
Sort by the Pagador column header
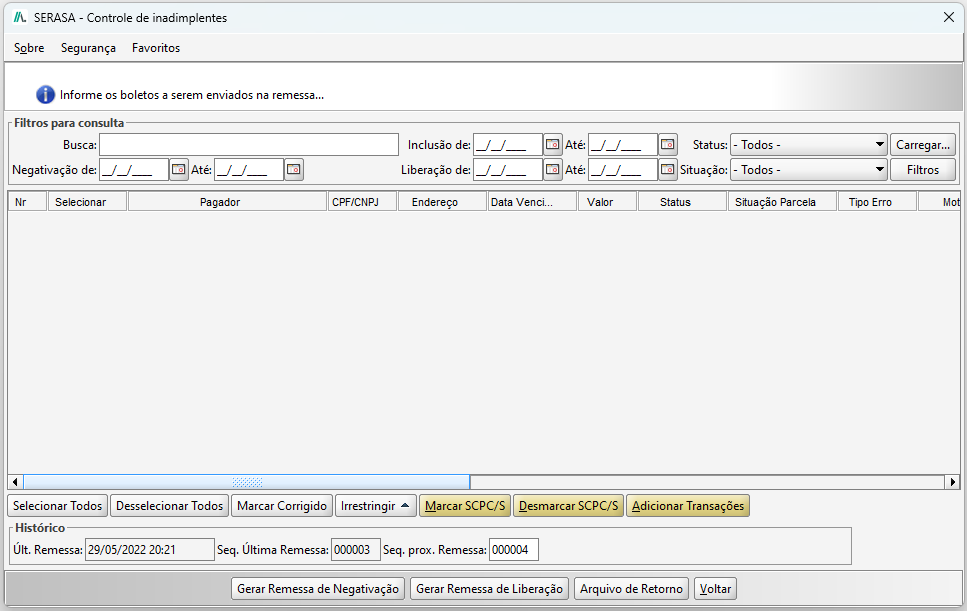tap(227, 202)
